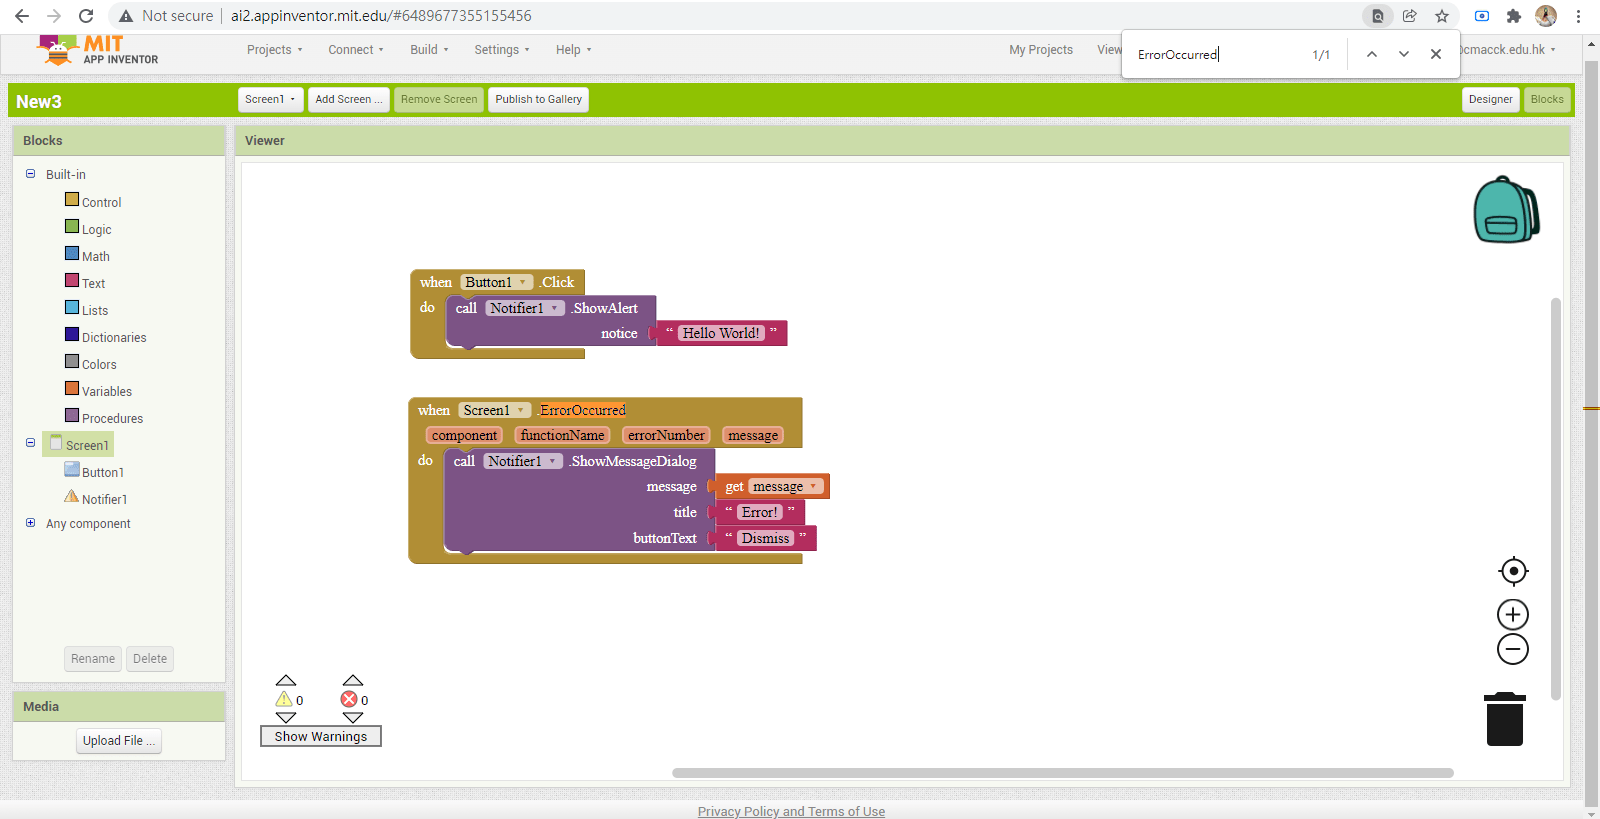This screenshot has height=819, width=1600.
Task: Click the trash can icon
Action: 1504,720
